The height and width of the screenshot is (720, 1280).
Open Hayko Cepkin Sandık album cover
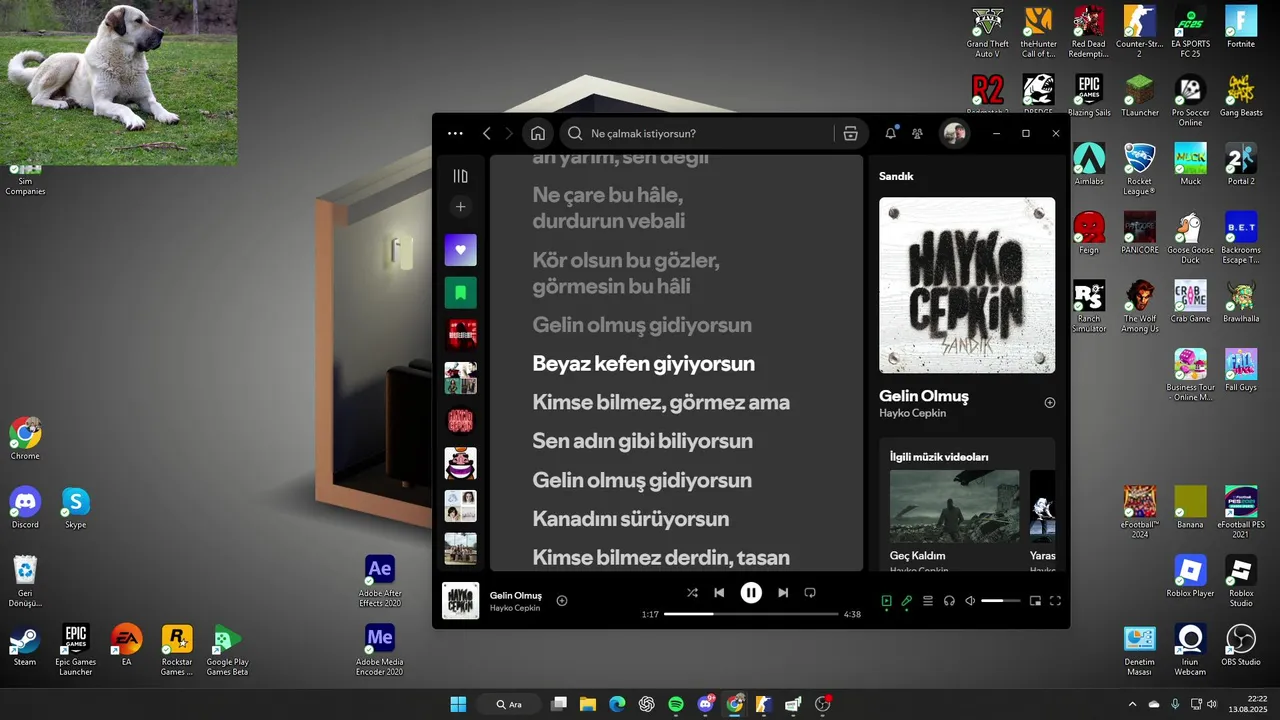pos(967,285)
